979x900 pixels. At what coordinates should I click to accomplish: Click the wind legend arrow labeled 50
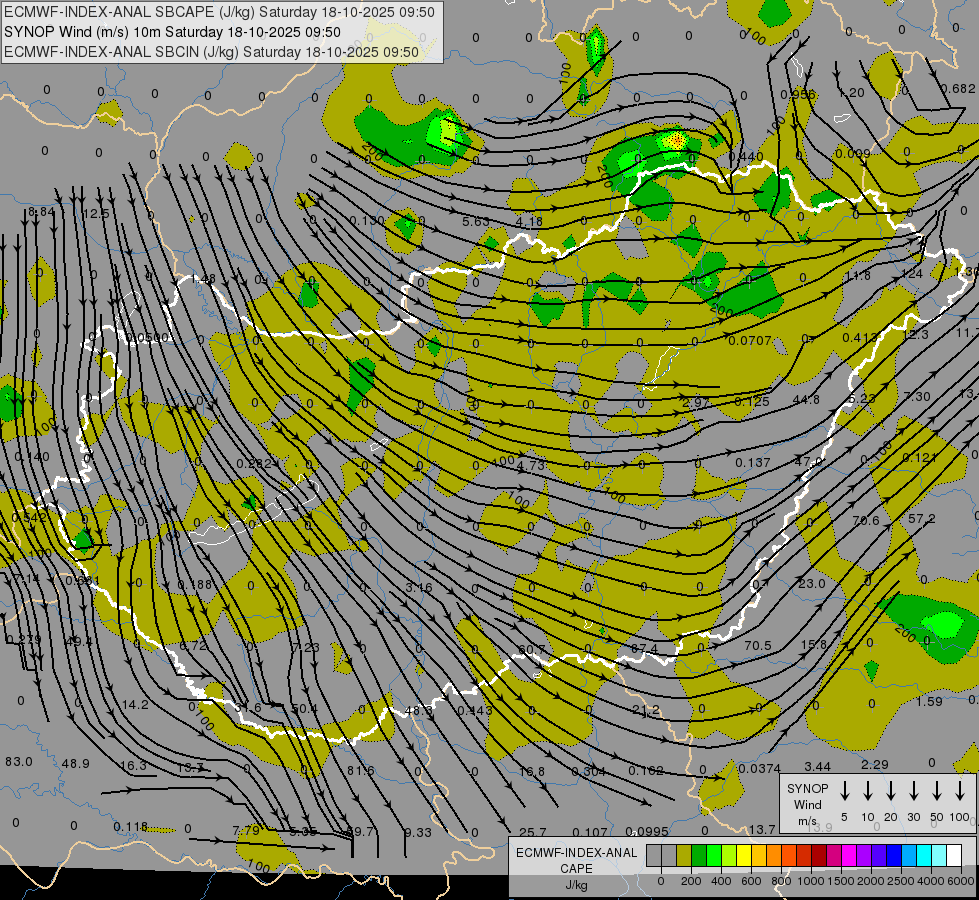937,790
